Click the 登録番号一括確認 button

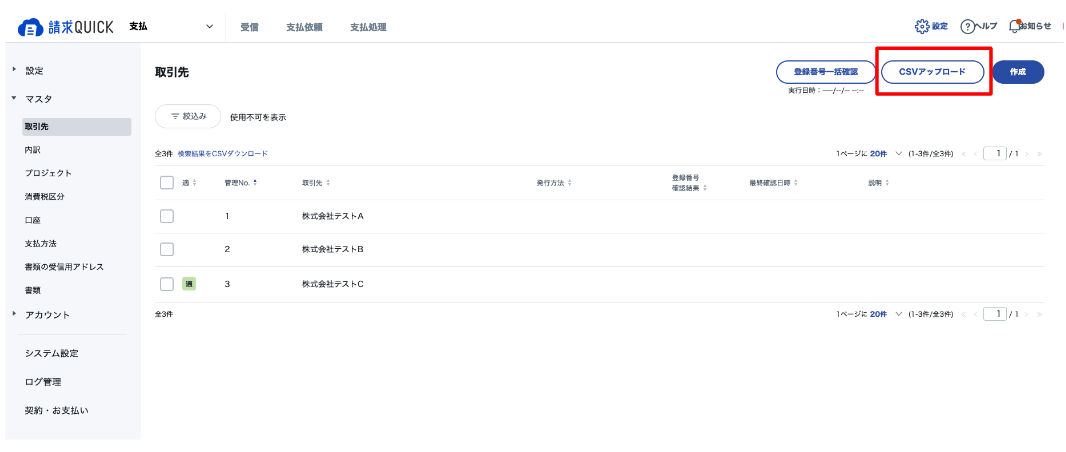point(826,71)
